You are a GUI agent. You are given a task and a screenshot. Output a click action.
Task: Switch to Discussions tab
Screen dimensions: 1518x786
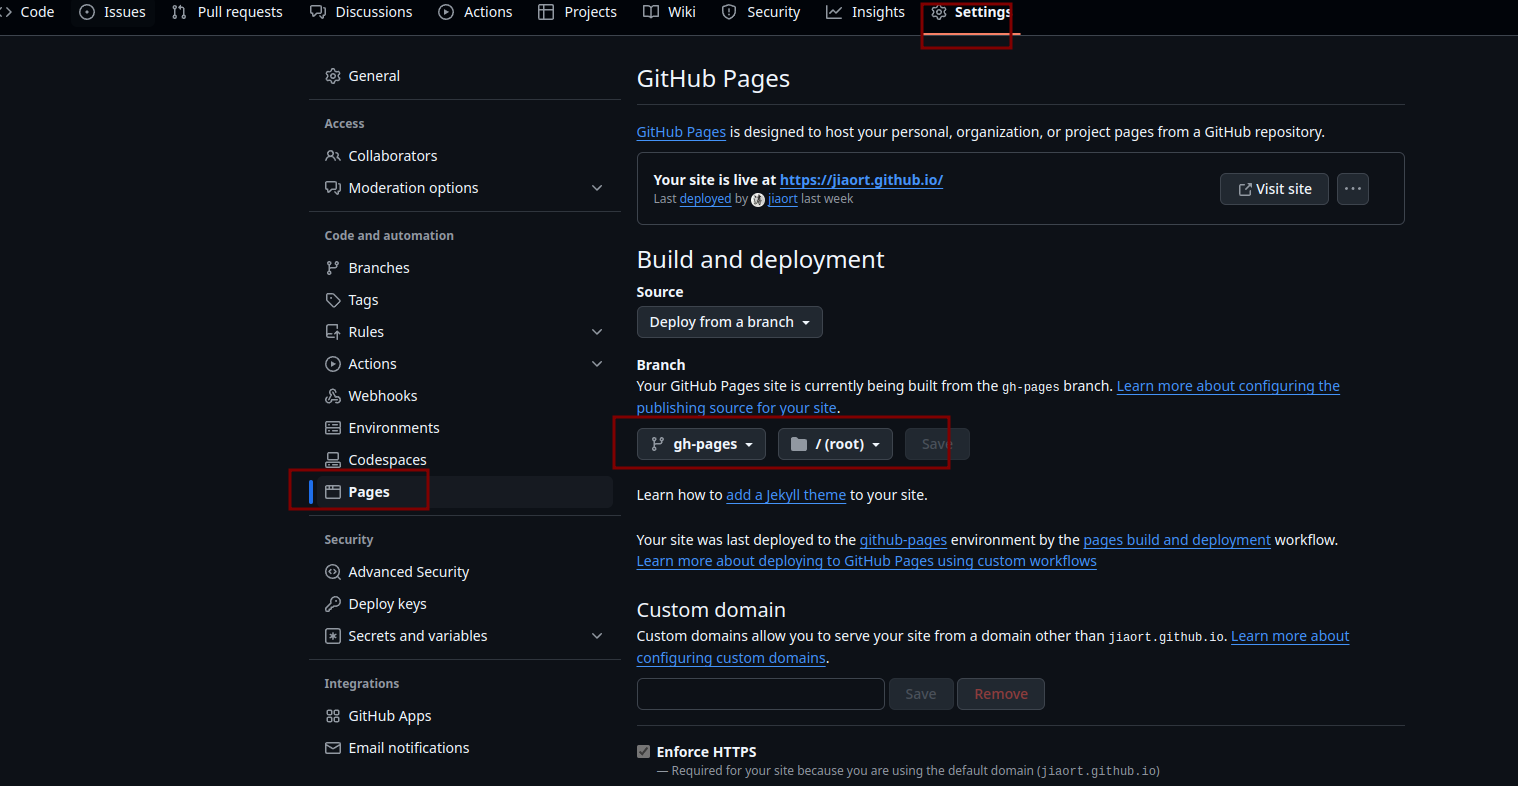click(361, 12)
